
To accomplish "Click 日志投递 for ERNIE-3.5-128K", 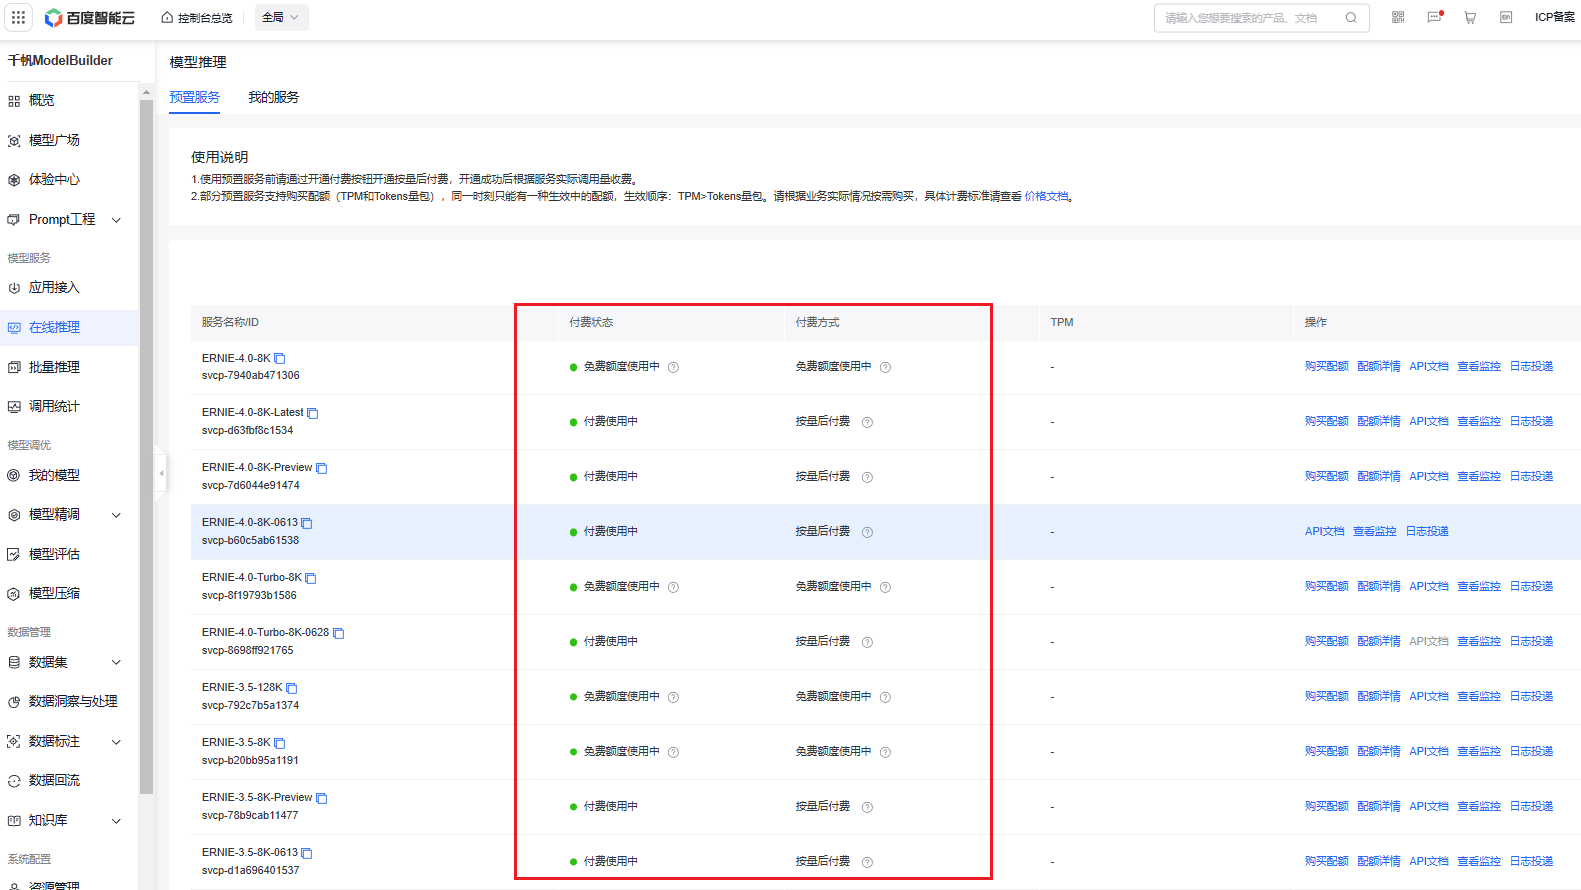I will click(x=1531, y=697).
